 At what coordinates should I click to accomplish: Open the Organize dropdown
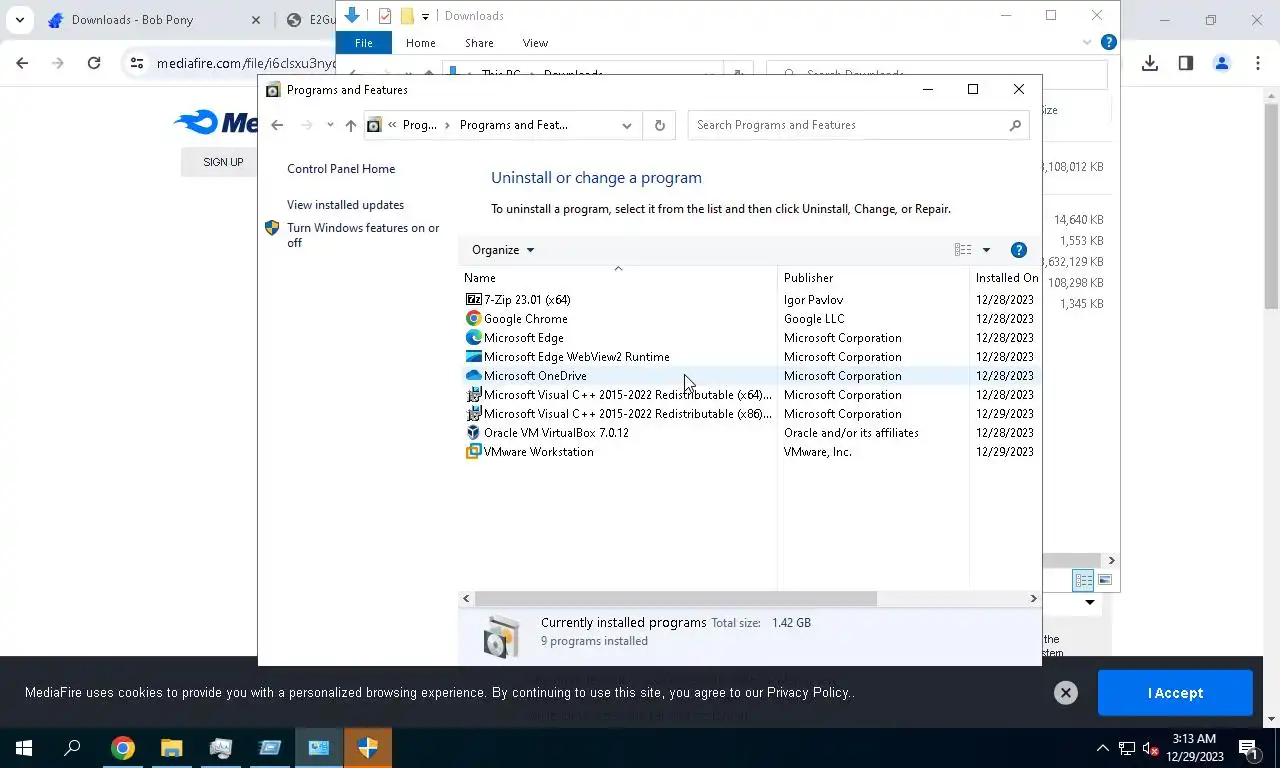[503, 250]
